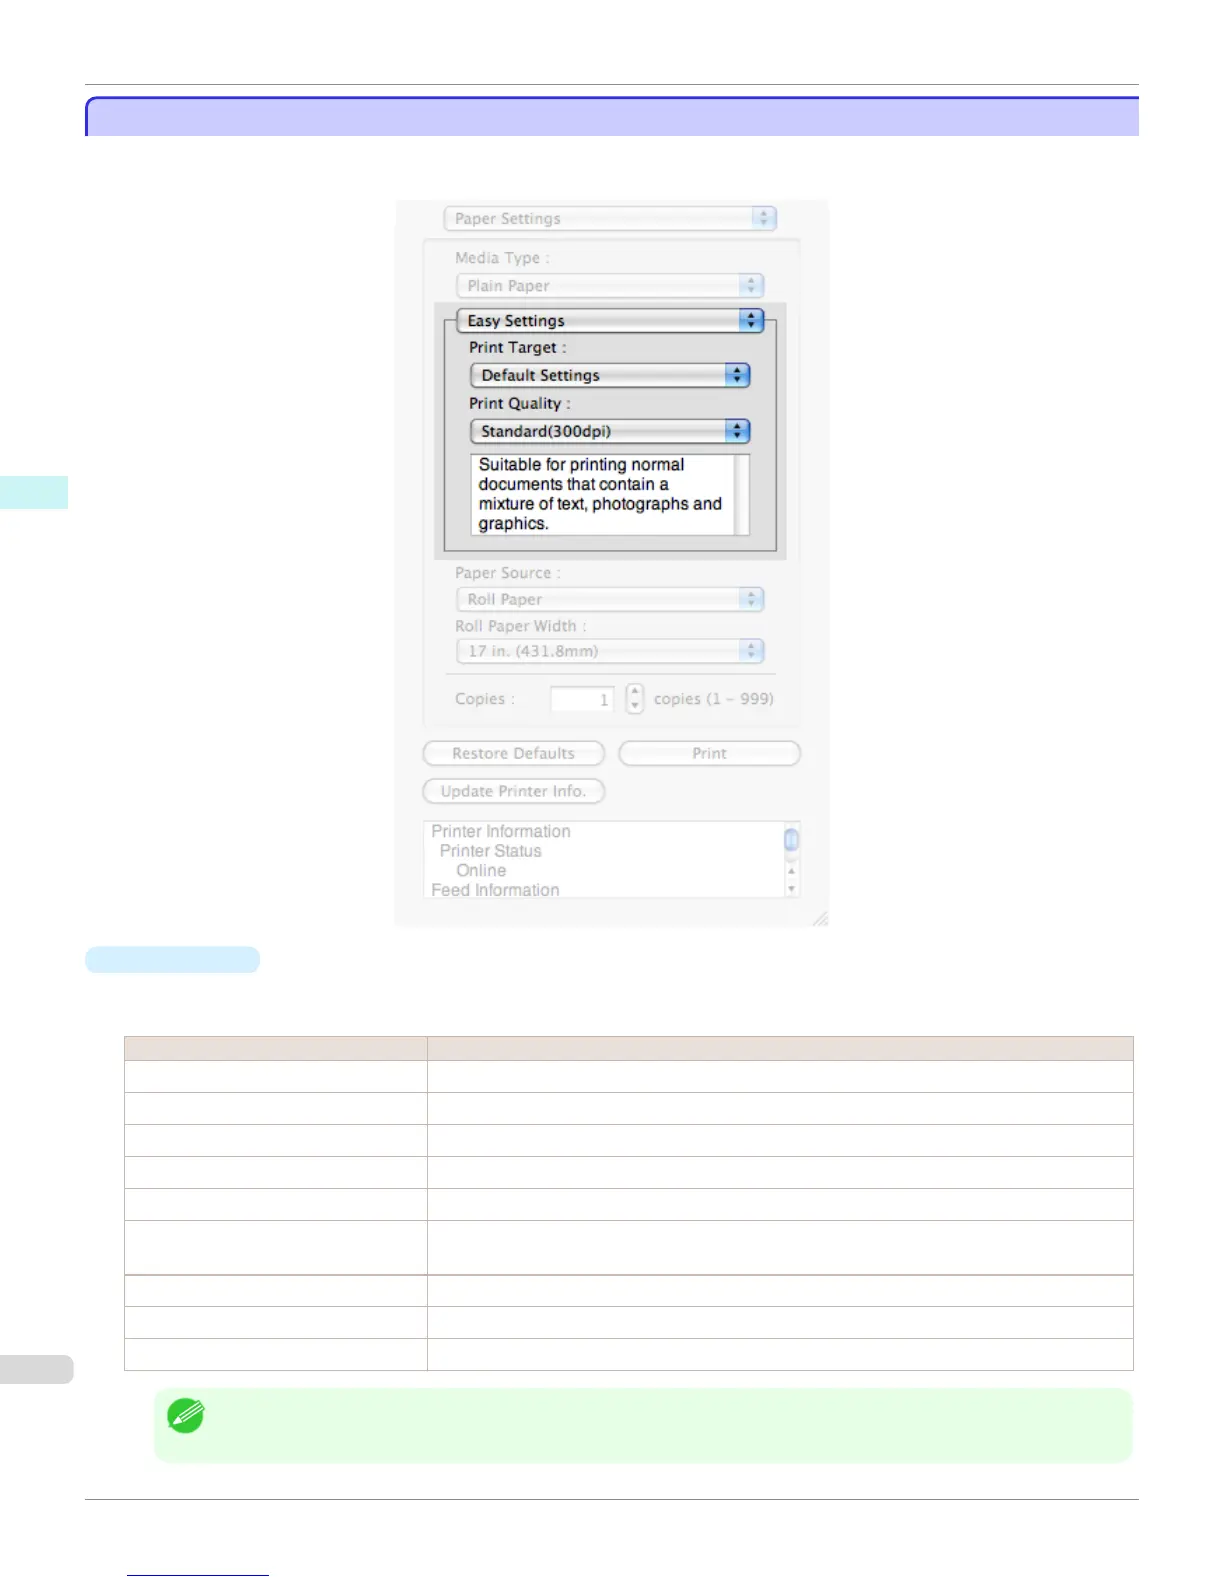This screenshot has width=1224, height=1584.
Task: Select 'Online' status text in info list
Action: 481,871
